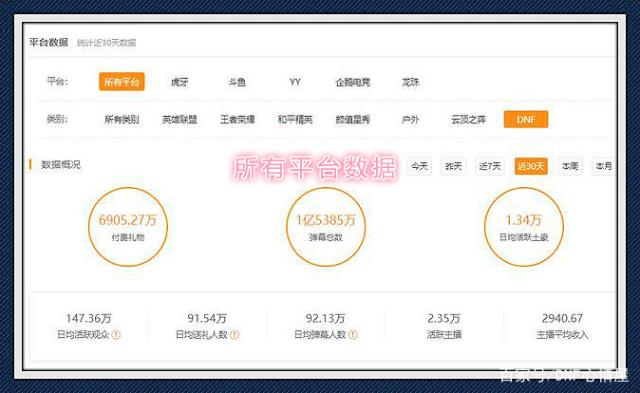
Task: Click the 主播平均收入 label
Action: tap(562, 335)
